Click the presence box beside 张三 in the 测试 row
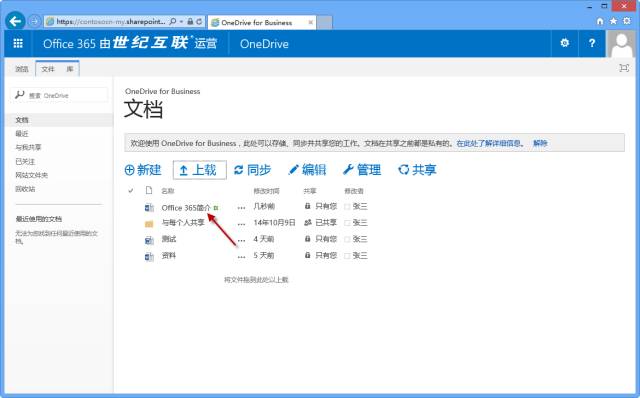The width and height of the screenshot is (640, 398). click(347, 239)
